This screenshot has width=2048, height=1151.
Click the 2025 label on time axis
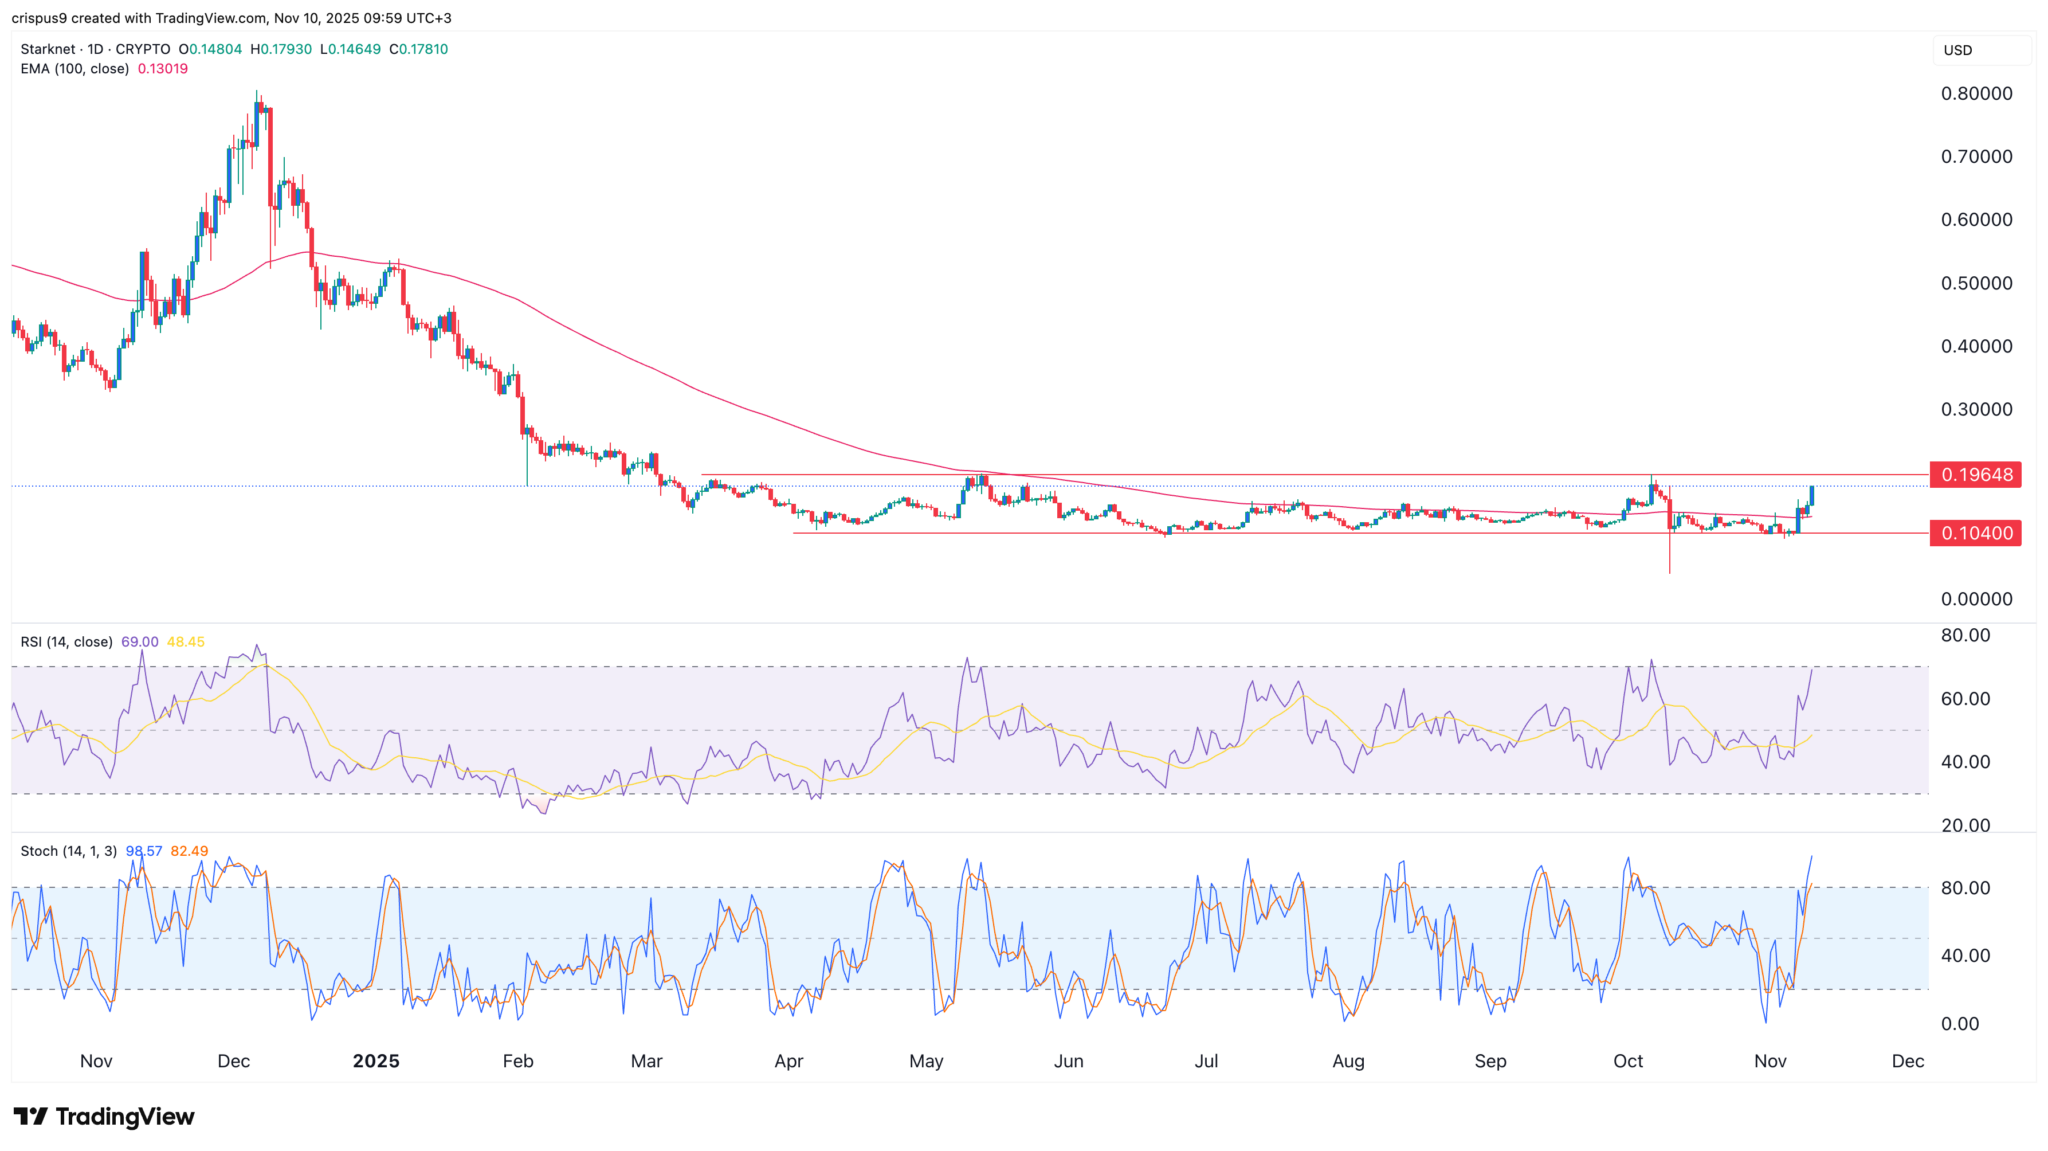point(376,1061)
